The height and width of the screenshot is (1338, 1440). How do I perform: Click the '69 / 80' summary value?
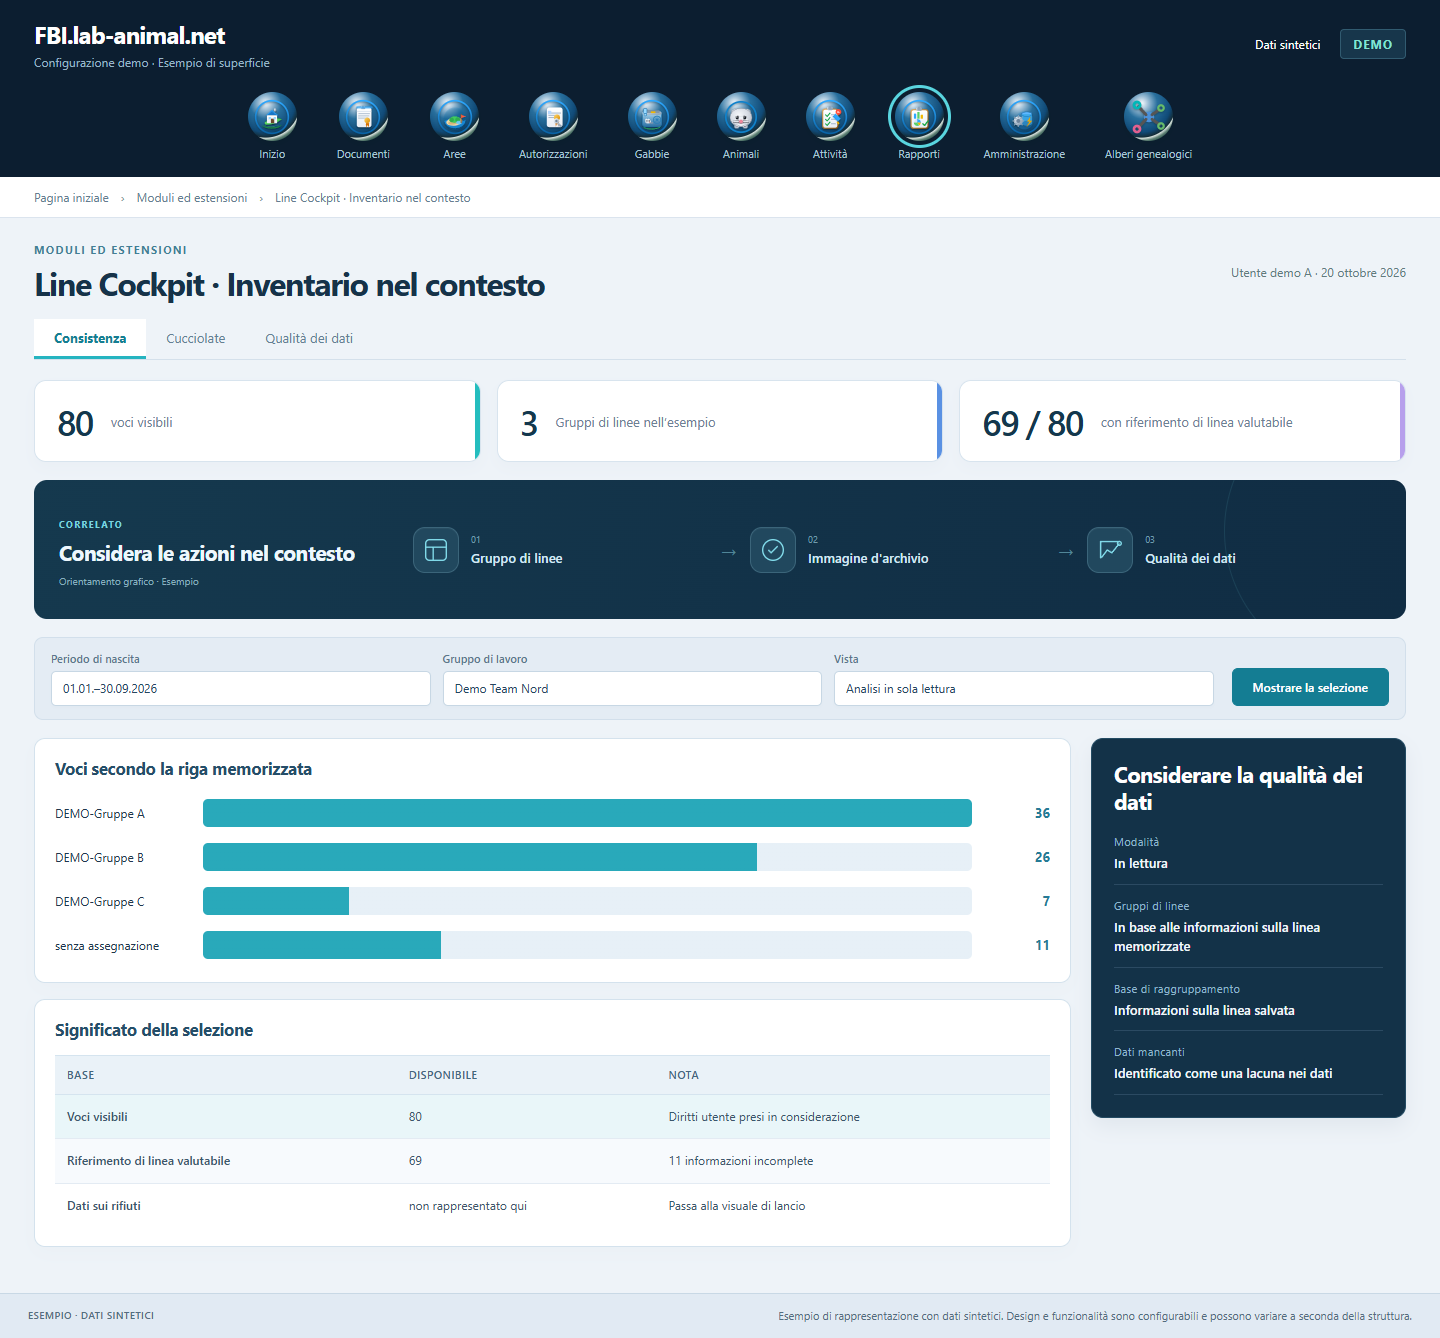(1033, 423)
